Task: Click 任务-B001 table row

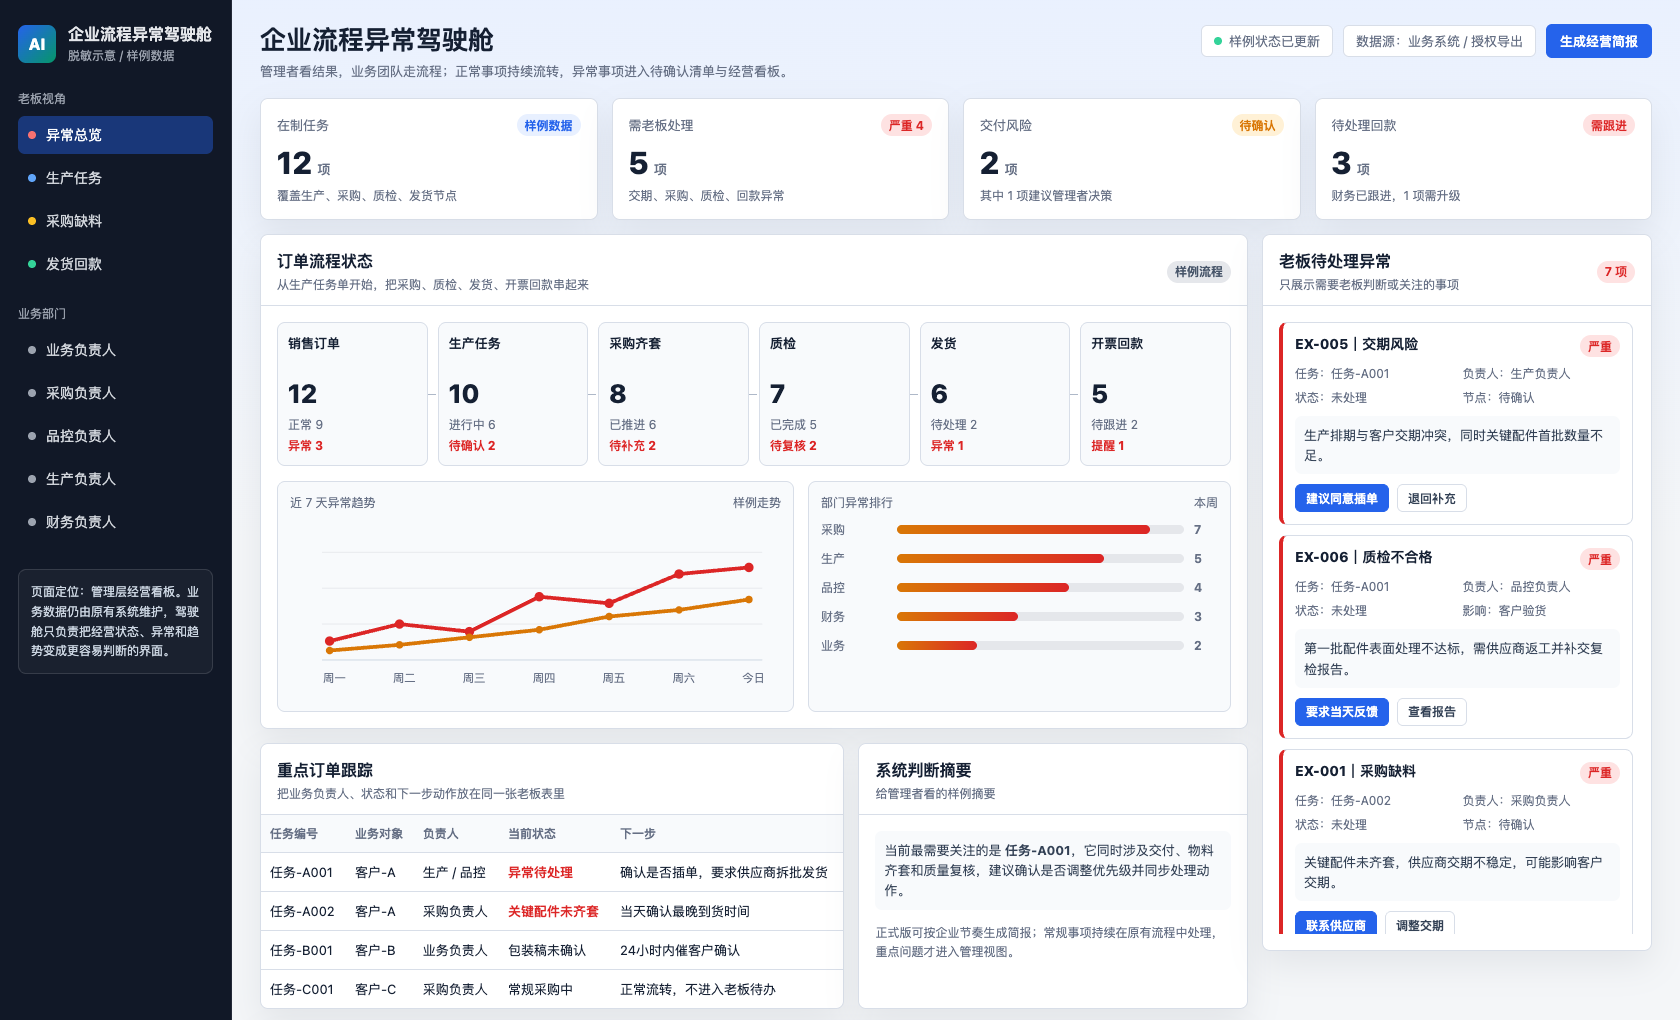Action: pyautogui.click(x=551, y=950)
